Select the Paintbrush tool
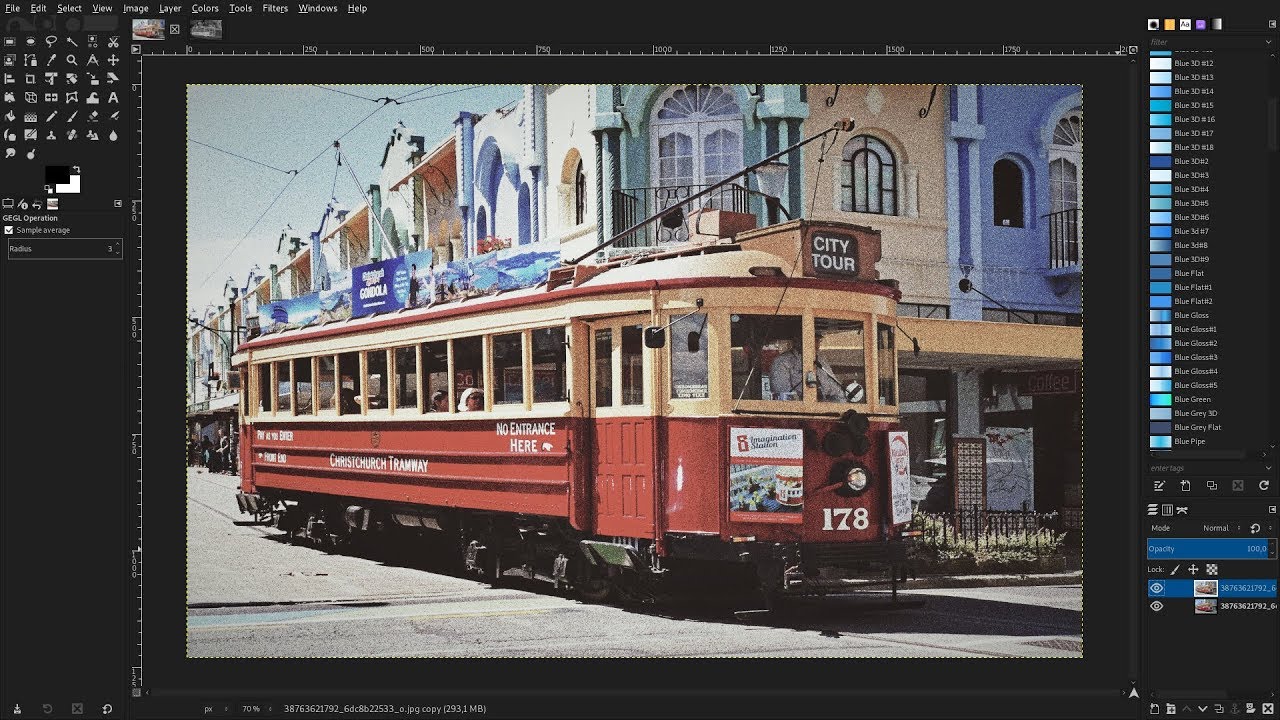 [72, 116]
